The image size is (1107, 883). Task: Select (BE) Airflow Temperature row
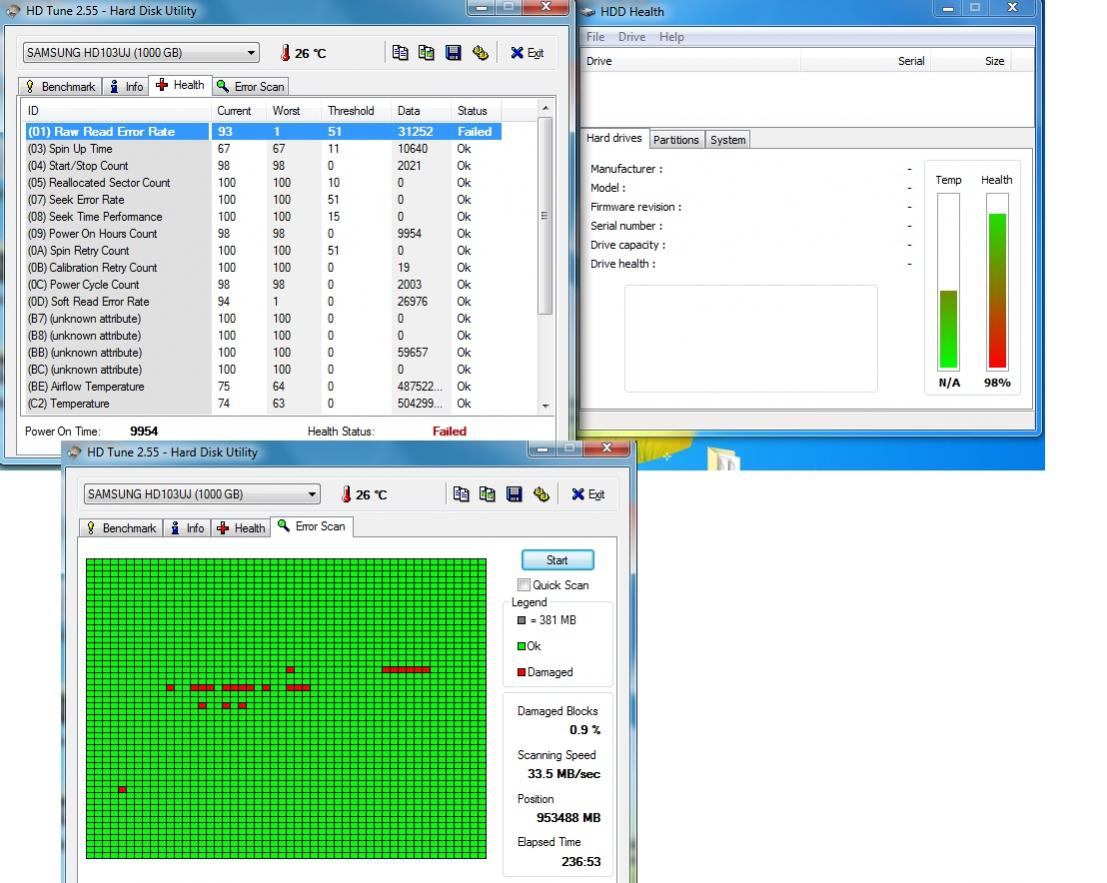pos(263,387)
